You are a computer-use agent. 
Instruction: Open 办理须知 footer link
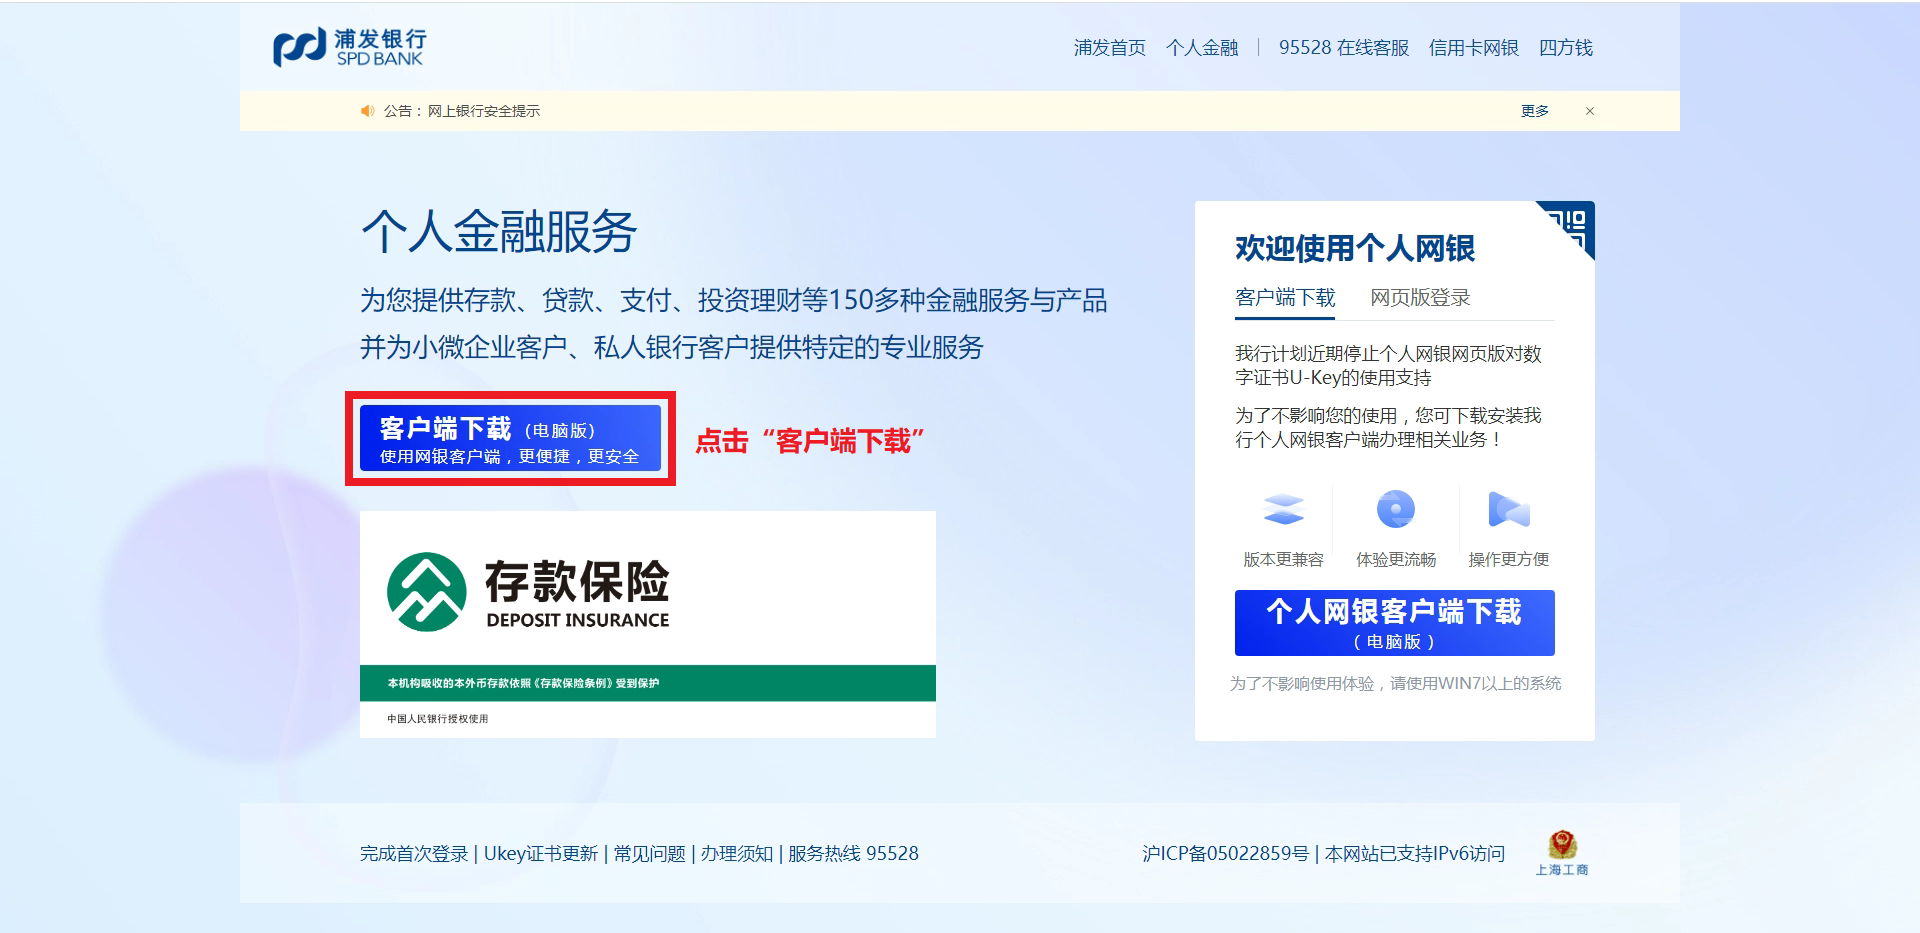pyautogui.click(x=737, y=854)
